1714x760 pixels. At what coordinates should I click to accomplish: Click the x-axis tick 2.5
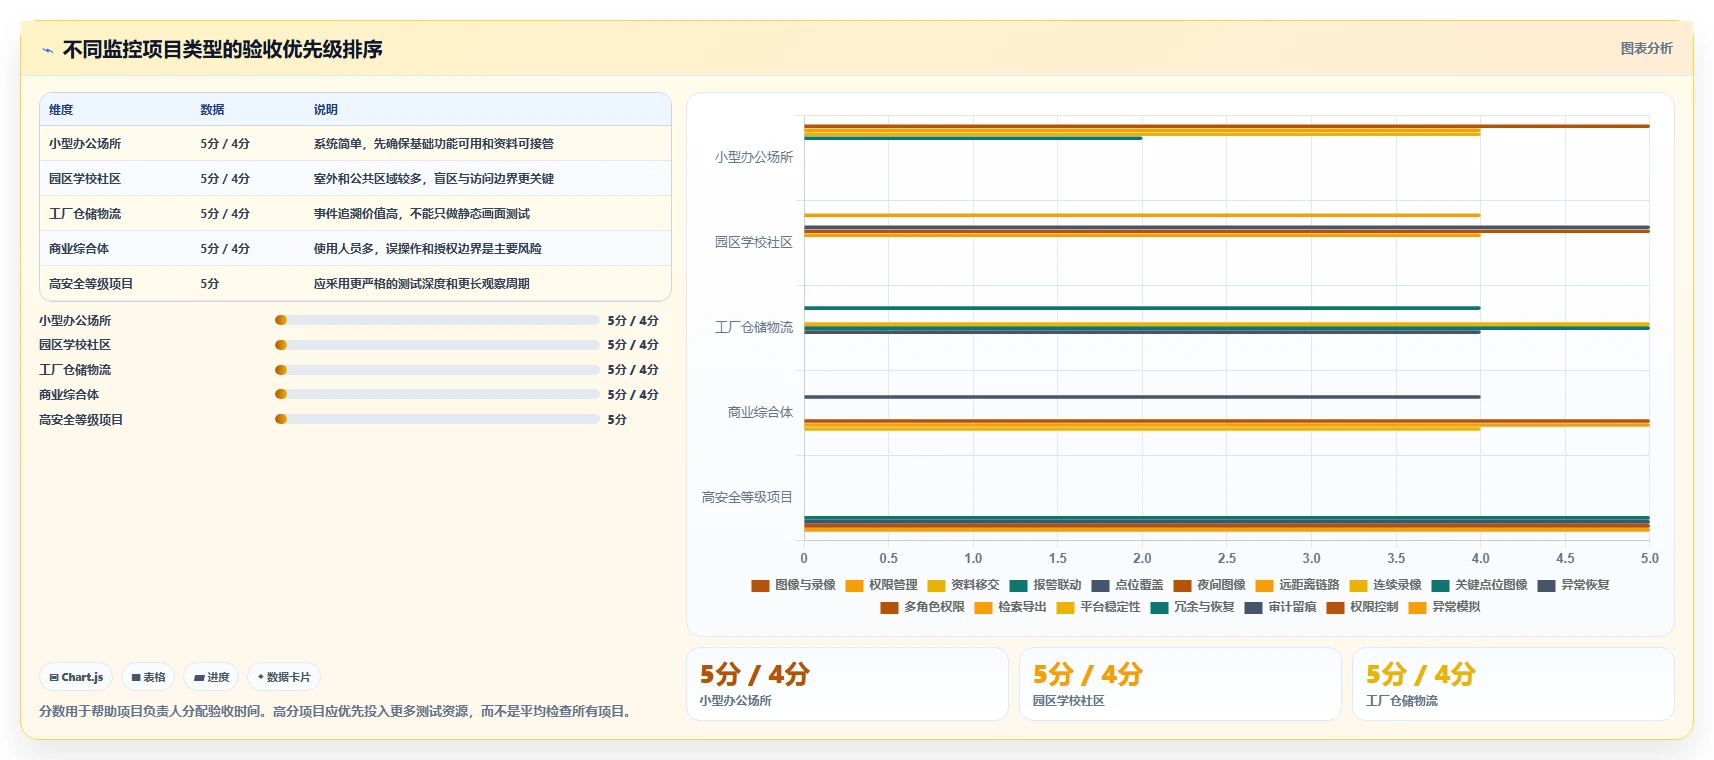(x=1227, y=559)
